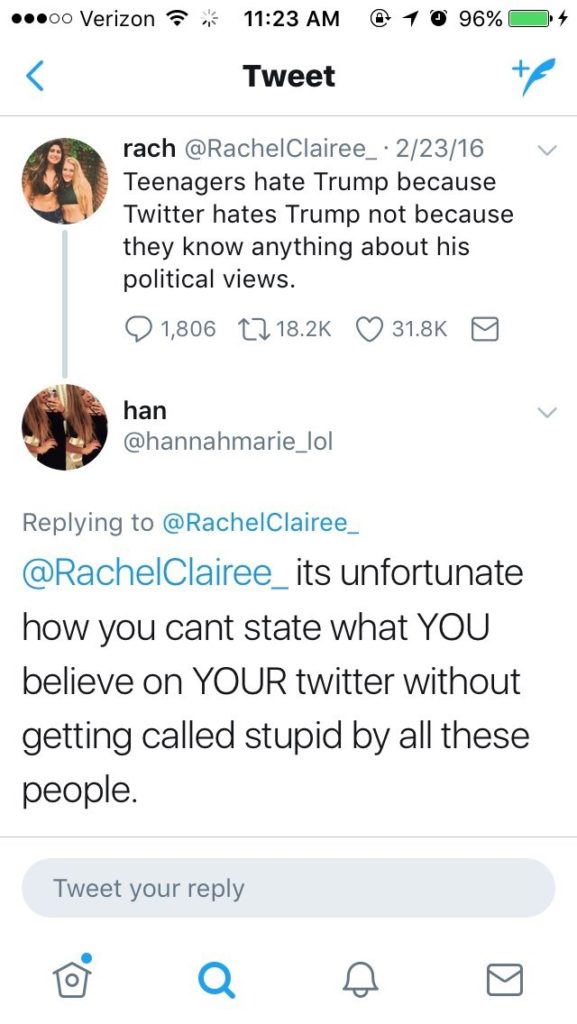This screenshot has width=577, height=1024.
Task: Tap the @RachelClairee_ mention in han's reply
Action: tap(156, 573)
